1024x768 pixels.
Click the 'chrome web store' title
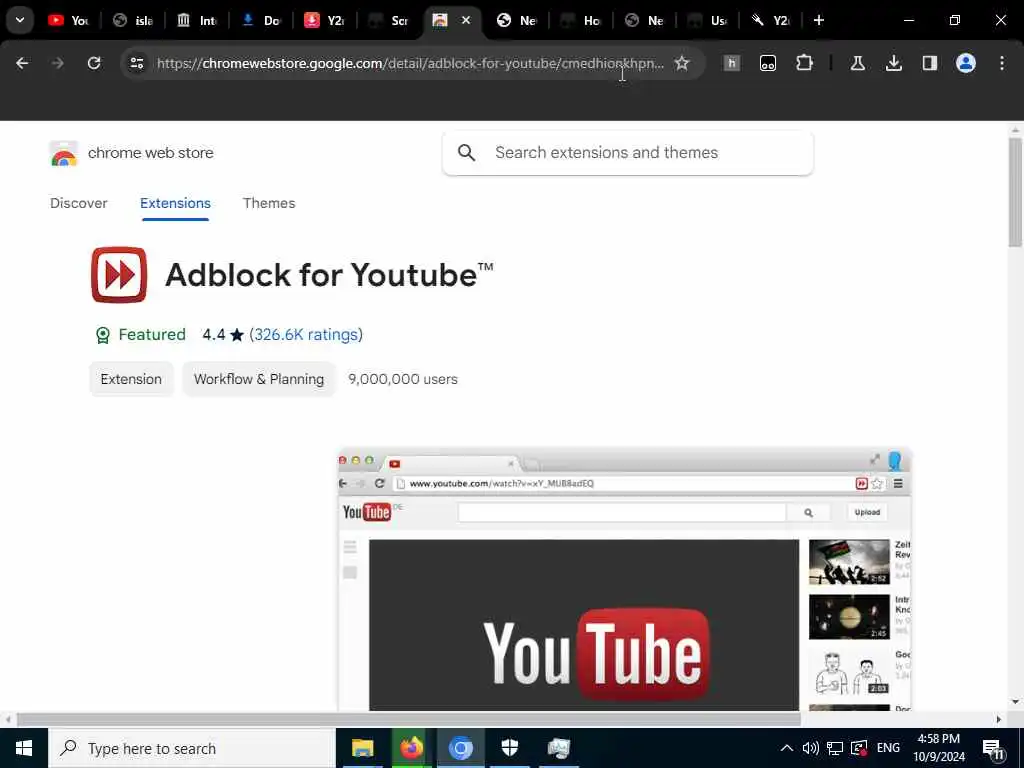[x=151, y=153]
